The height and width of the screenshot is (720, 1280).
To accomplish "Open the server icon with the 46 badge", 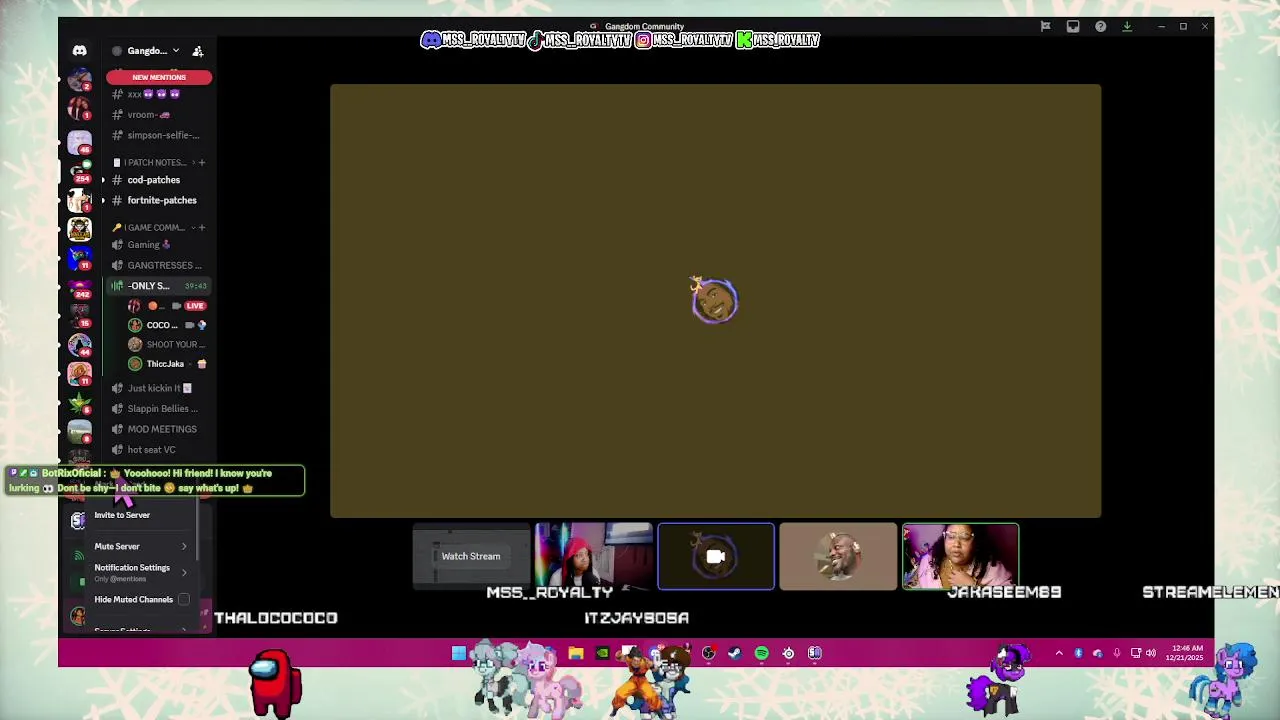I will [x=80, y=142].
